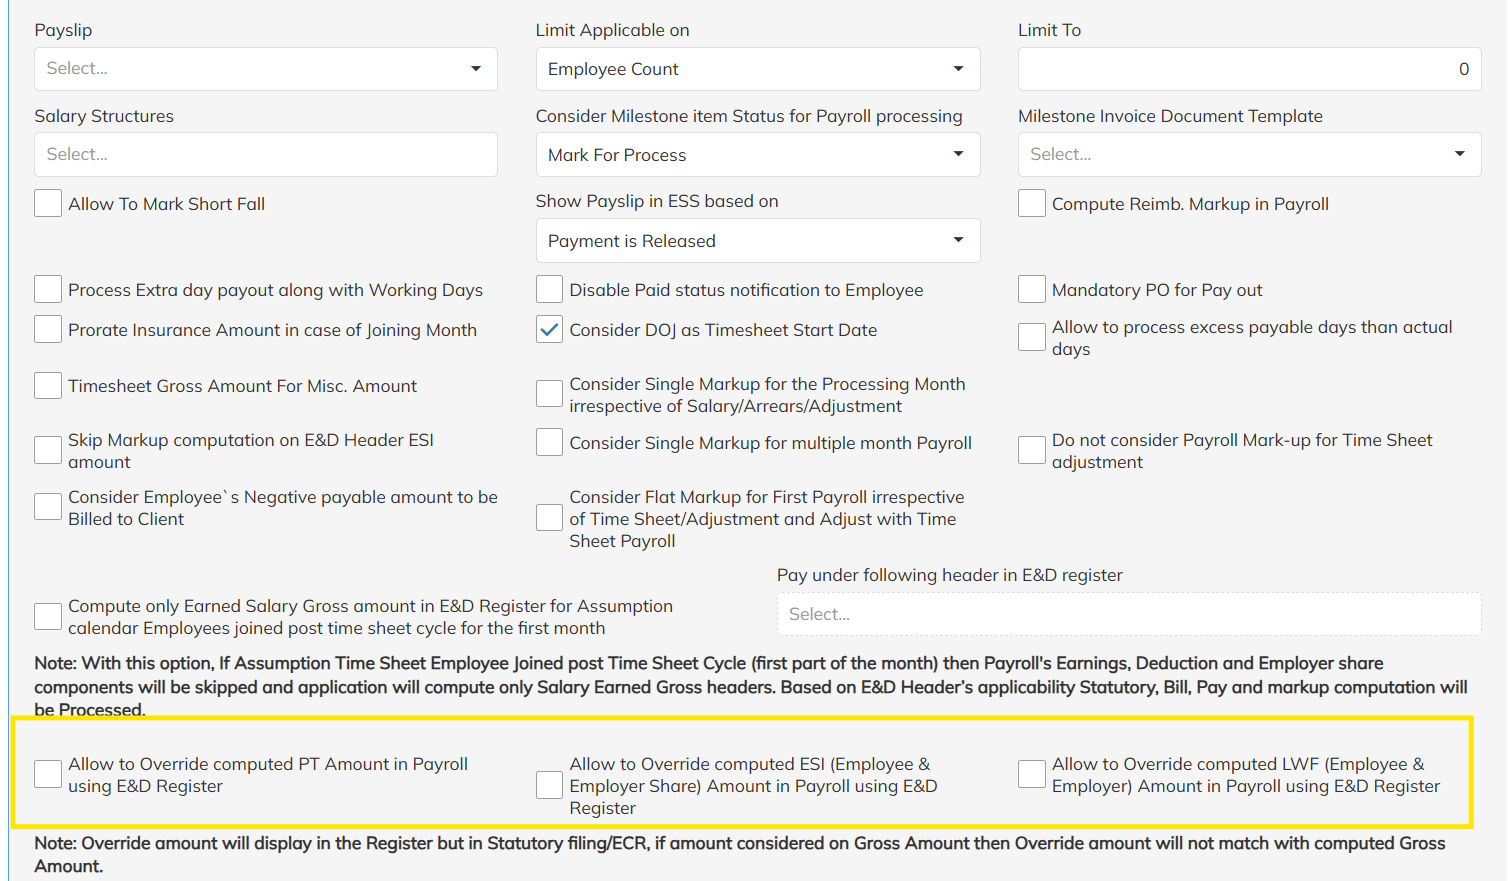Expand the Limit Applicable on dropdown
The image size is (1512, 881).
pyautogui.click(x=757, y=69)
